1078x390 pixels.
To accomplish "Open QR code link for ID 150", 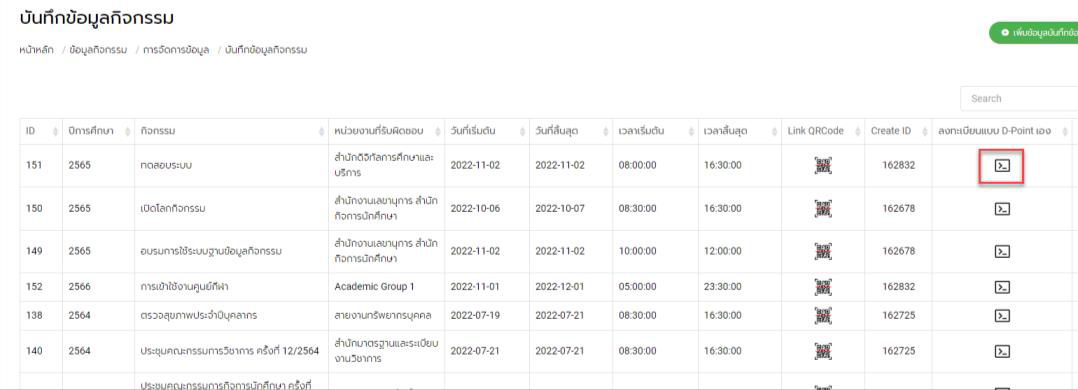I will (x=823, y=208).
